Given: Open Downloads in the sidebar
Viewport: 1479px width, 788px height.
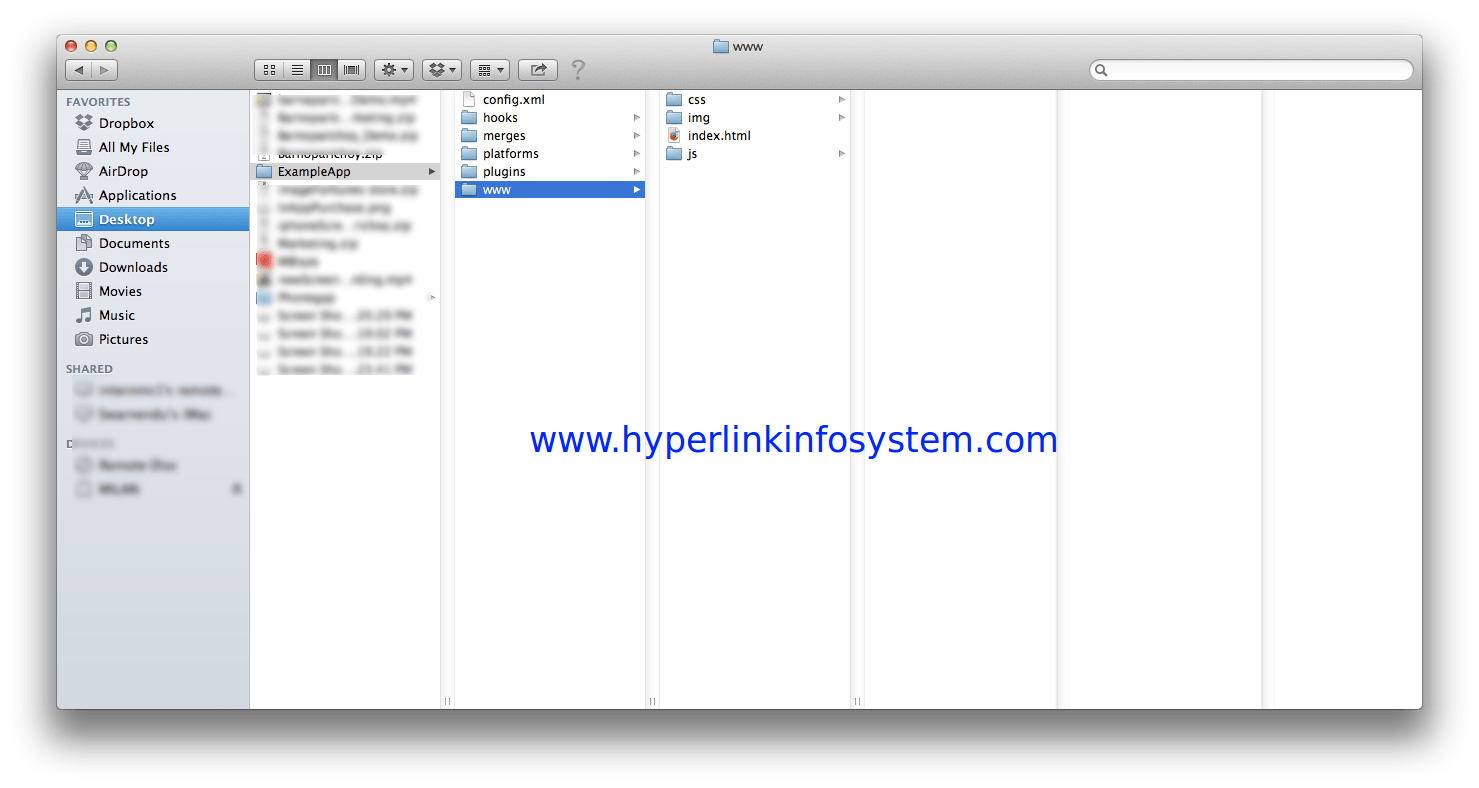Looking at the screenshot, I should coord(153,267).
